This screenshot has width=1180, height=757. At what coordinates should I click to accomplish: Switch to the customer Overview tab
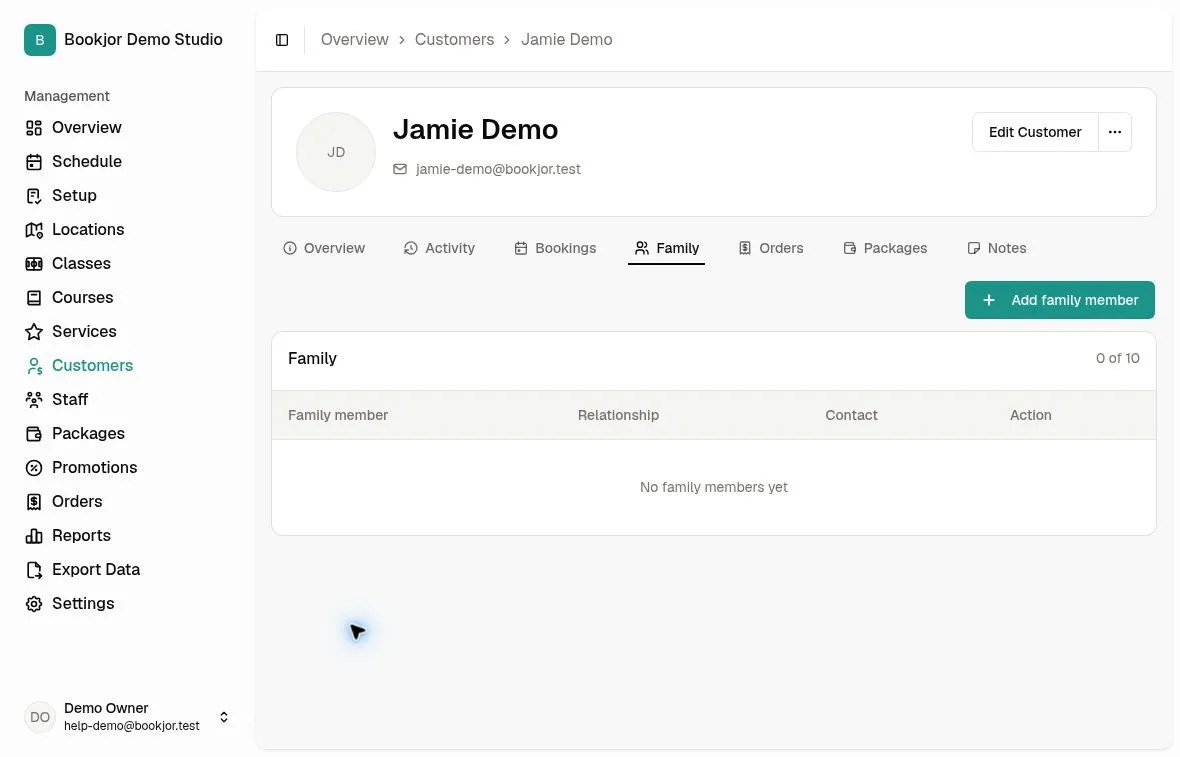324,248
